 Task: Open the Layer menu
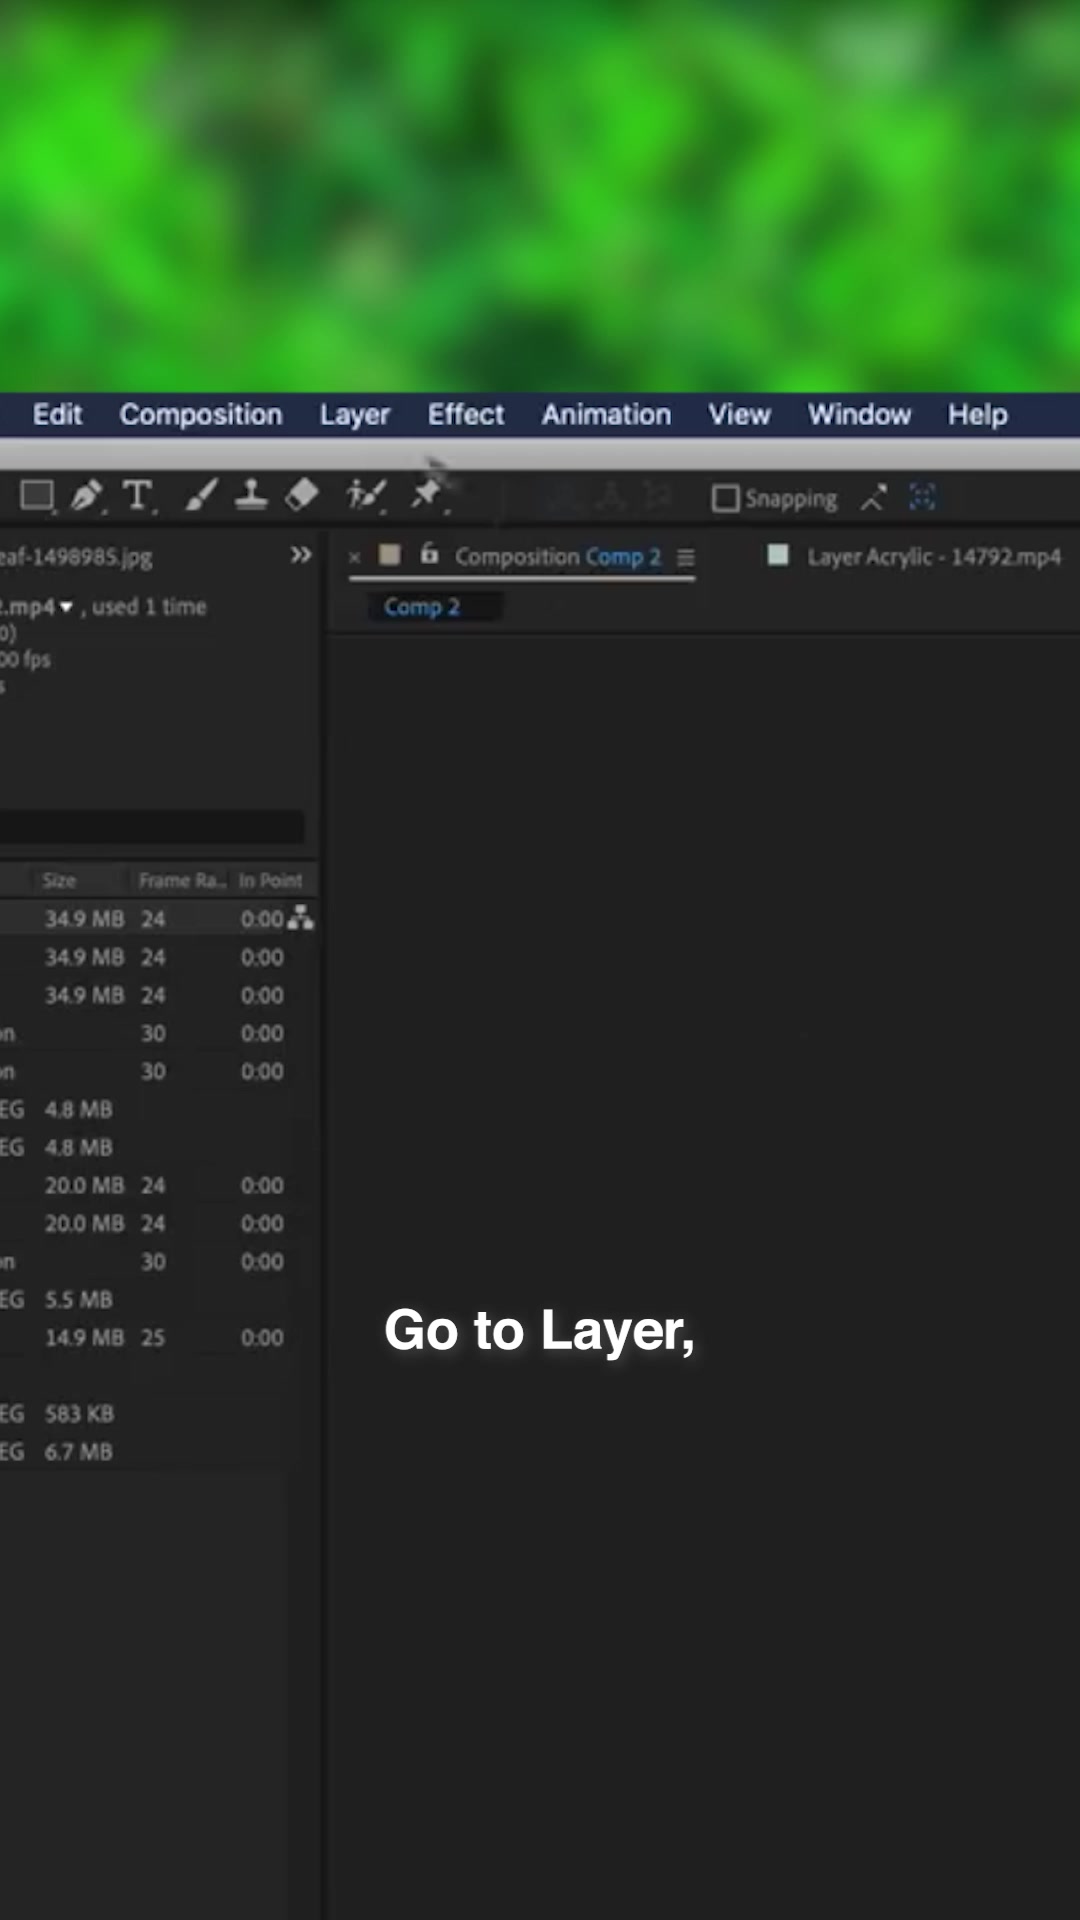(x=354, y=415)
